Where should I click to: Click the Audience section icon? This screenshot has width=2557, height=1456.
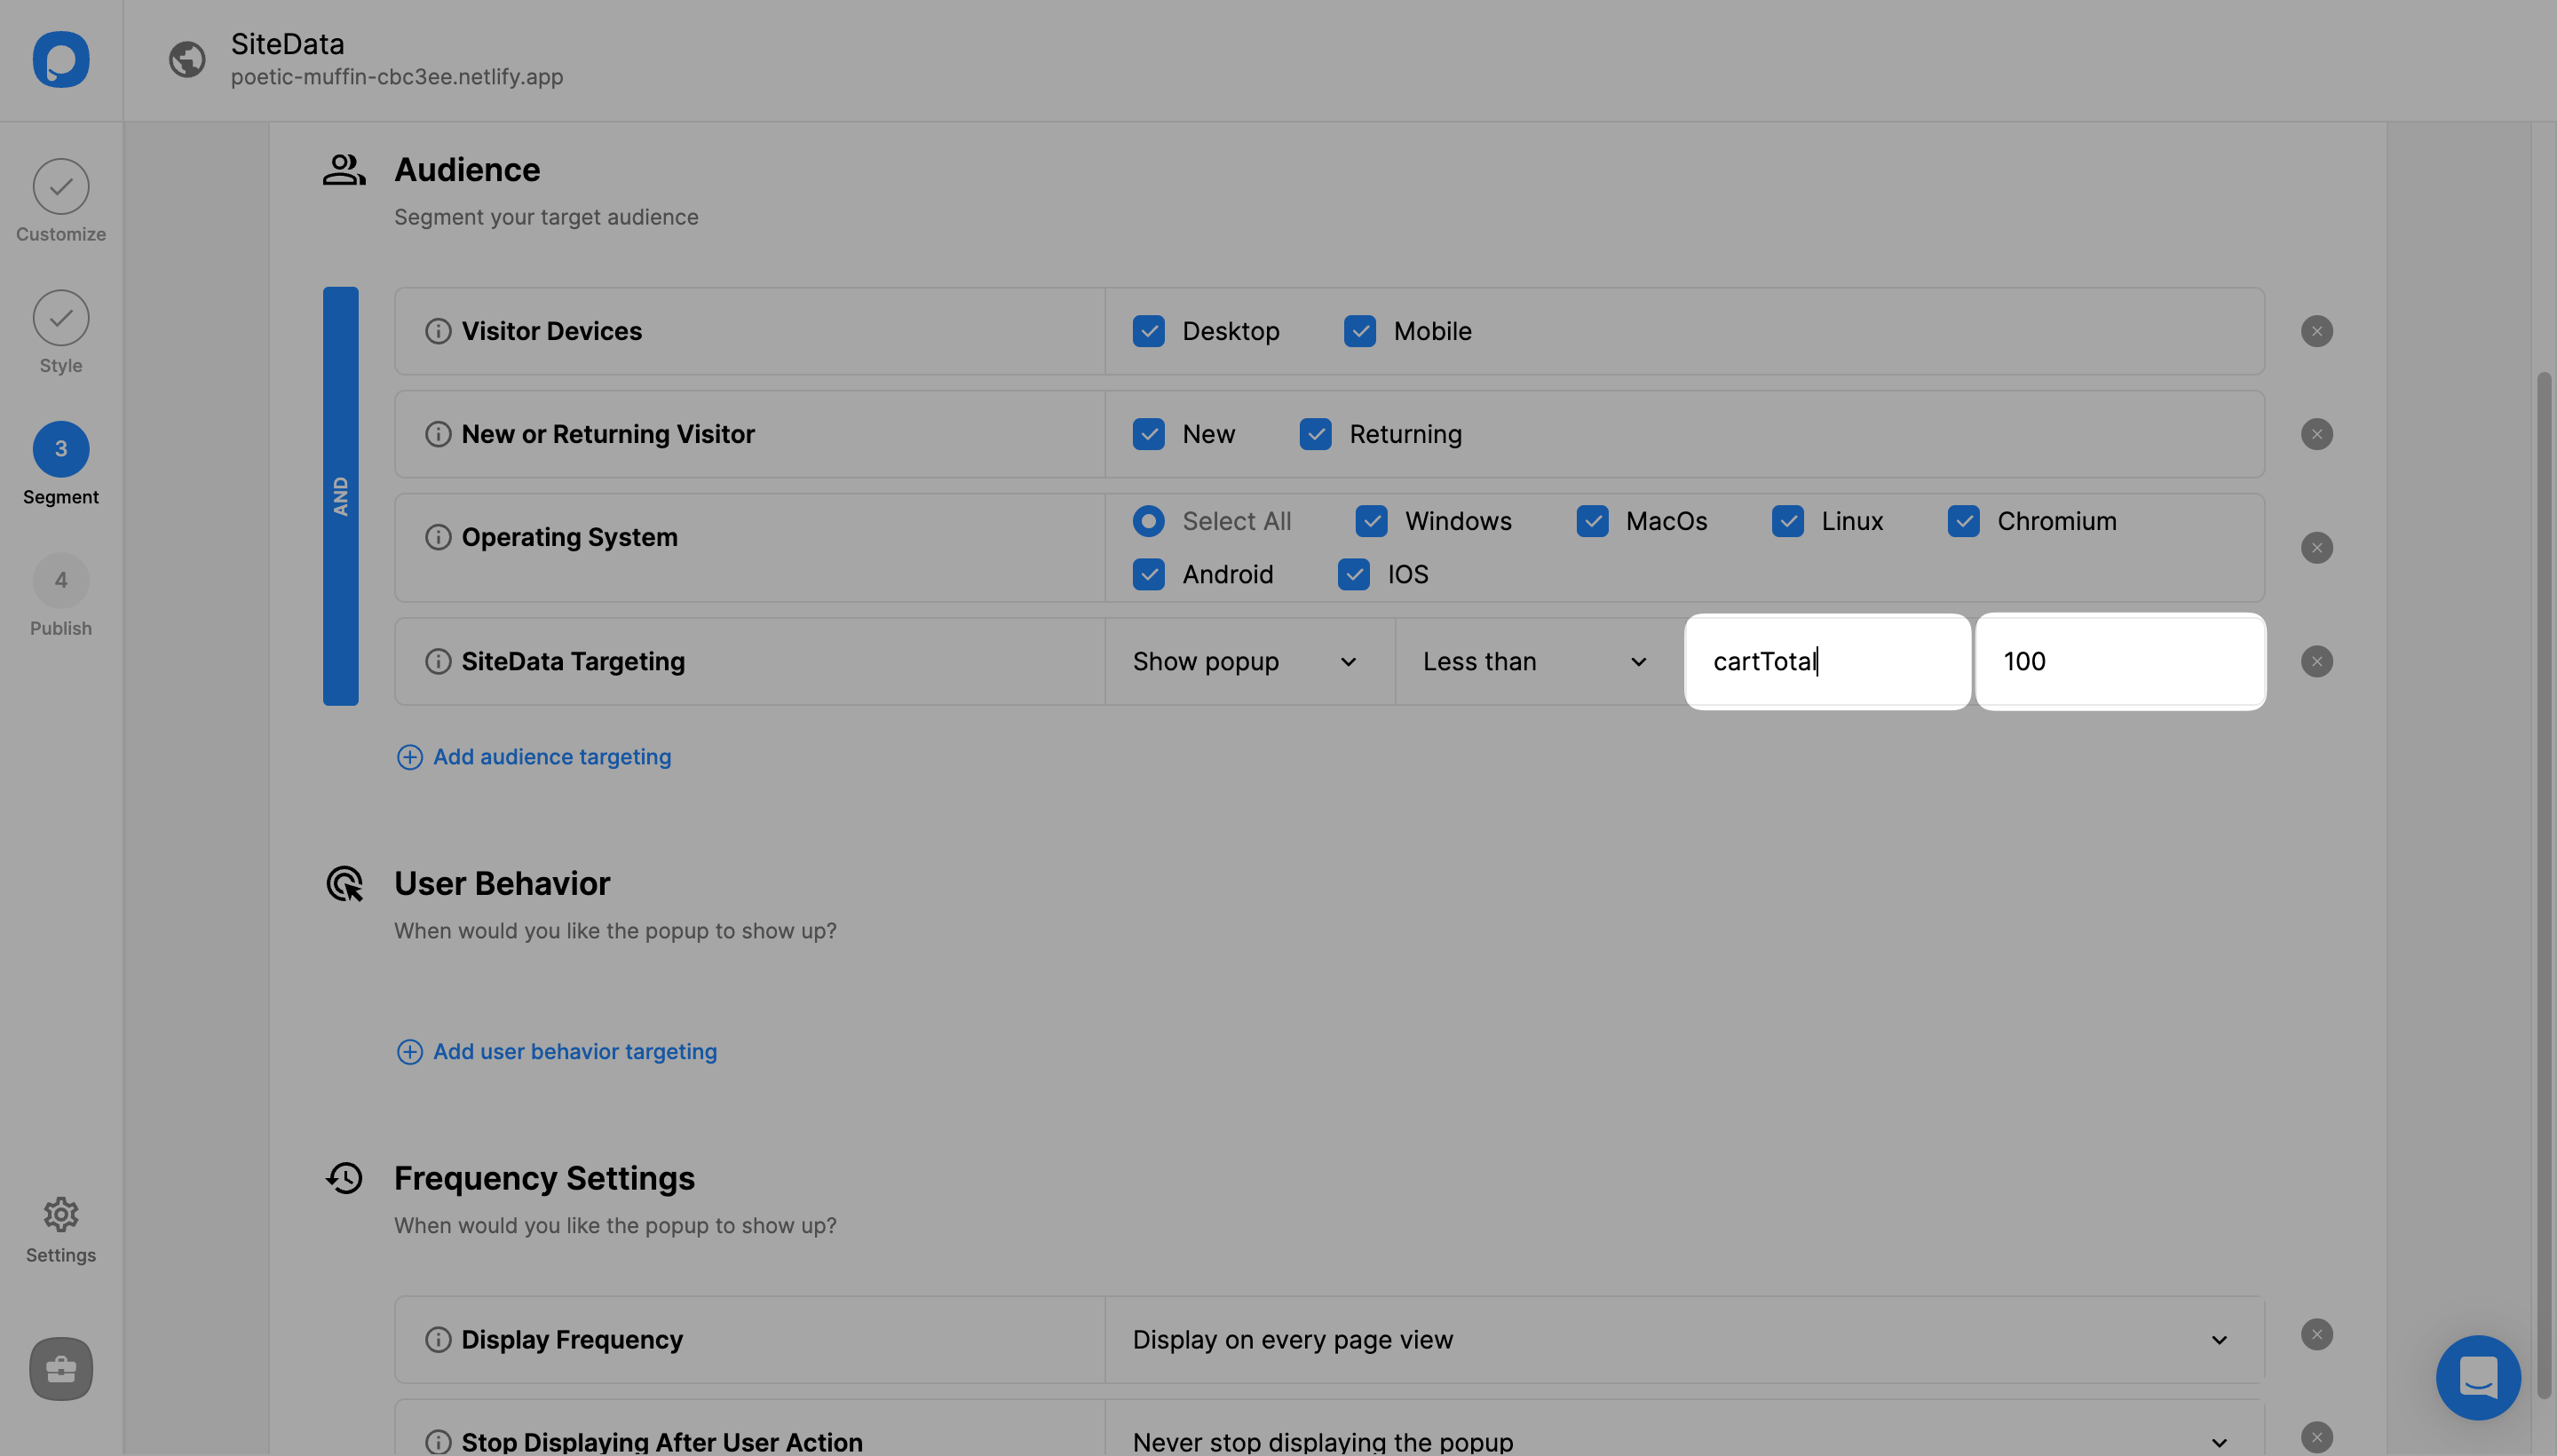(344, 170)
